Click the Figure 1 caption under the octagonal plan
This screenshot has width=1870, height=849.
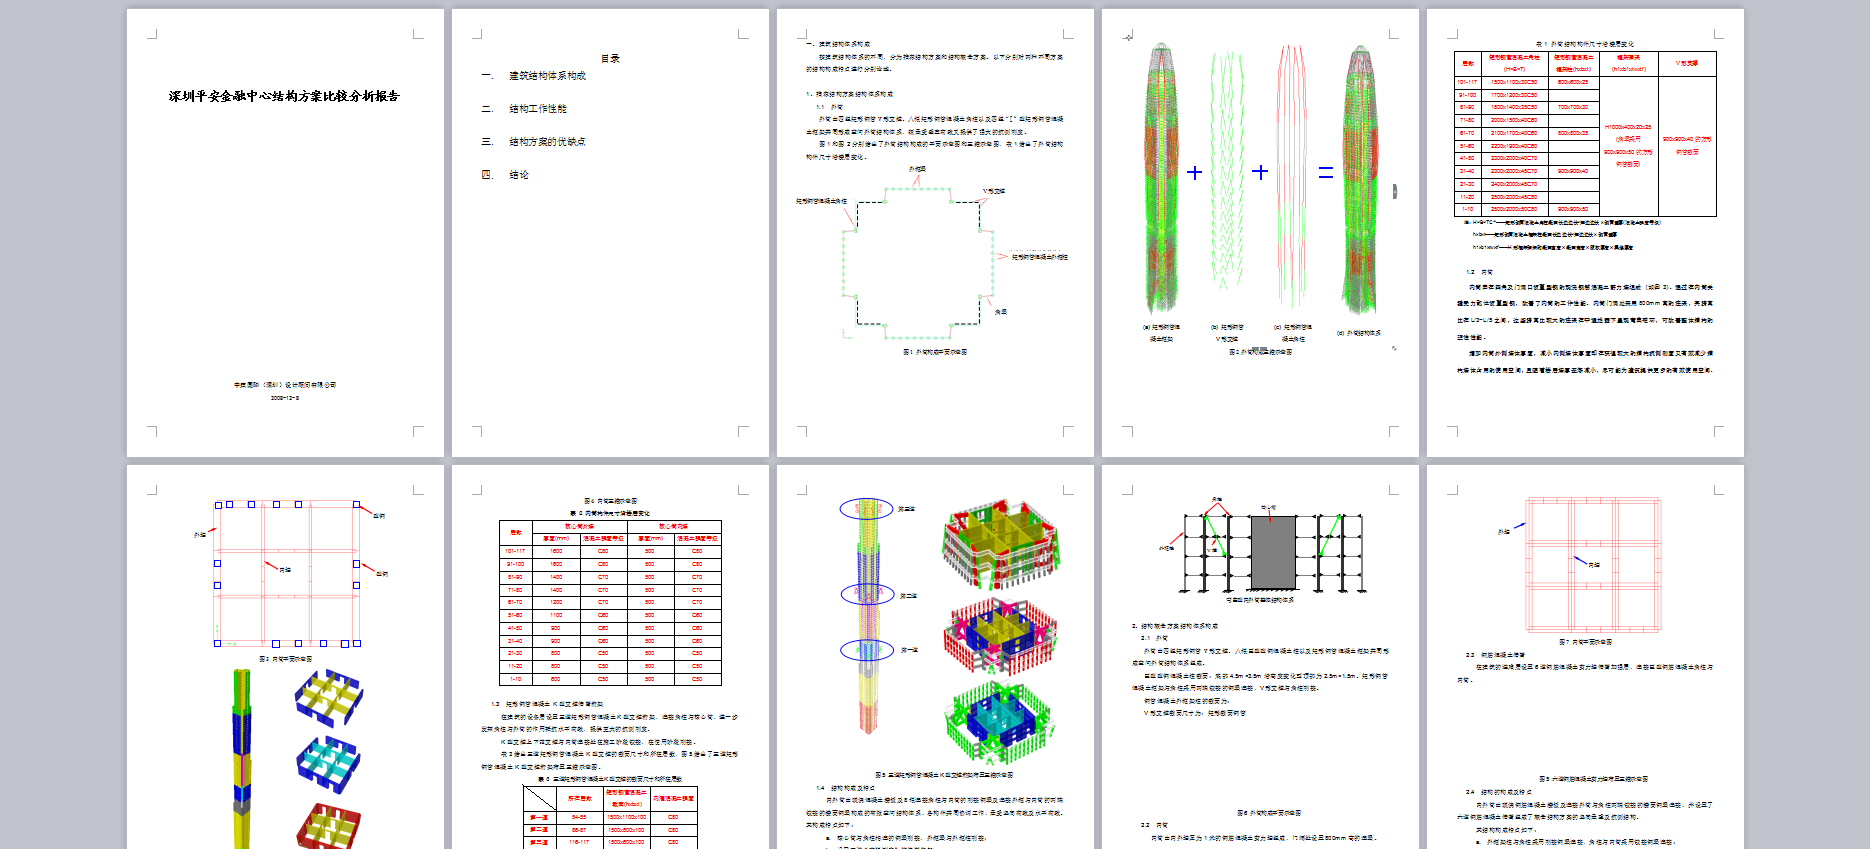pyautogui.click(x=935, y=352)
